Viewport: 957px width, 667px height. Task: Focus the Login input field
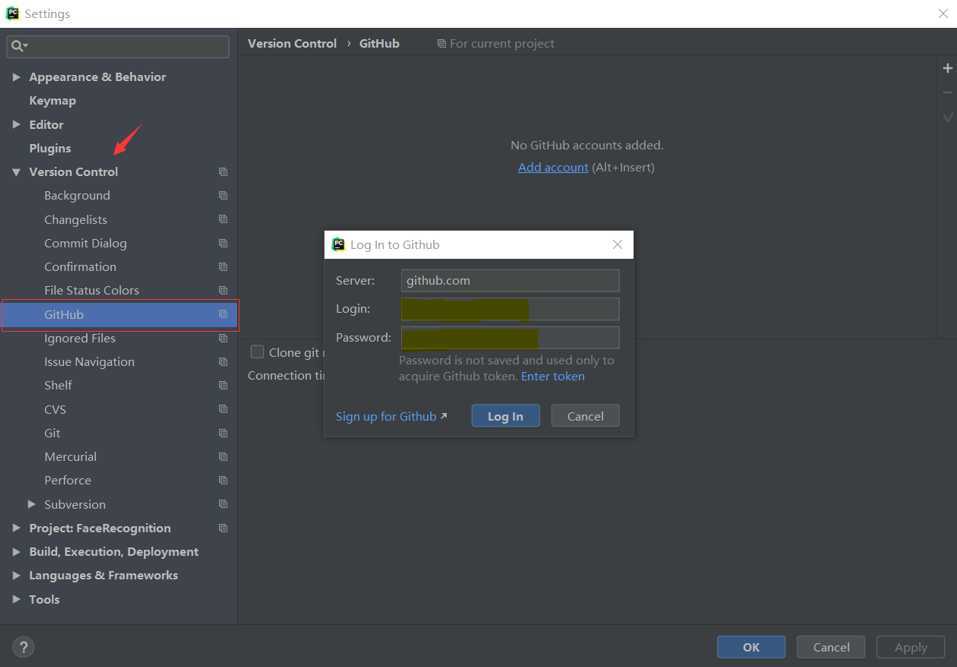coord(510,309)
